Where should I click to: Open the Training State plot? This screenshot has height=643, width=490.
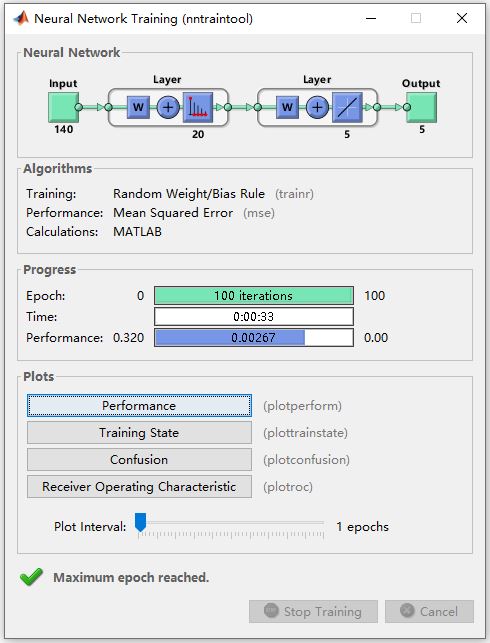[x=139, y=433]
